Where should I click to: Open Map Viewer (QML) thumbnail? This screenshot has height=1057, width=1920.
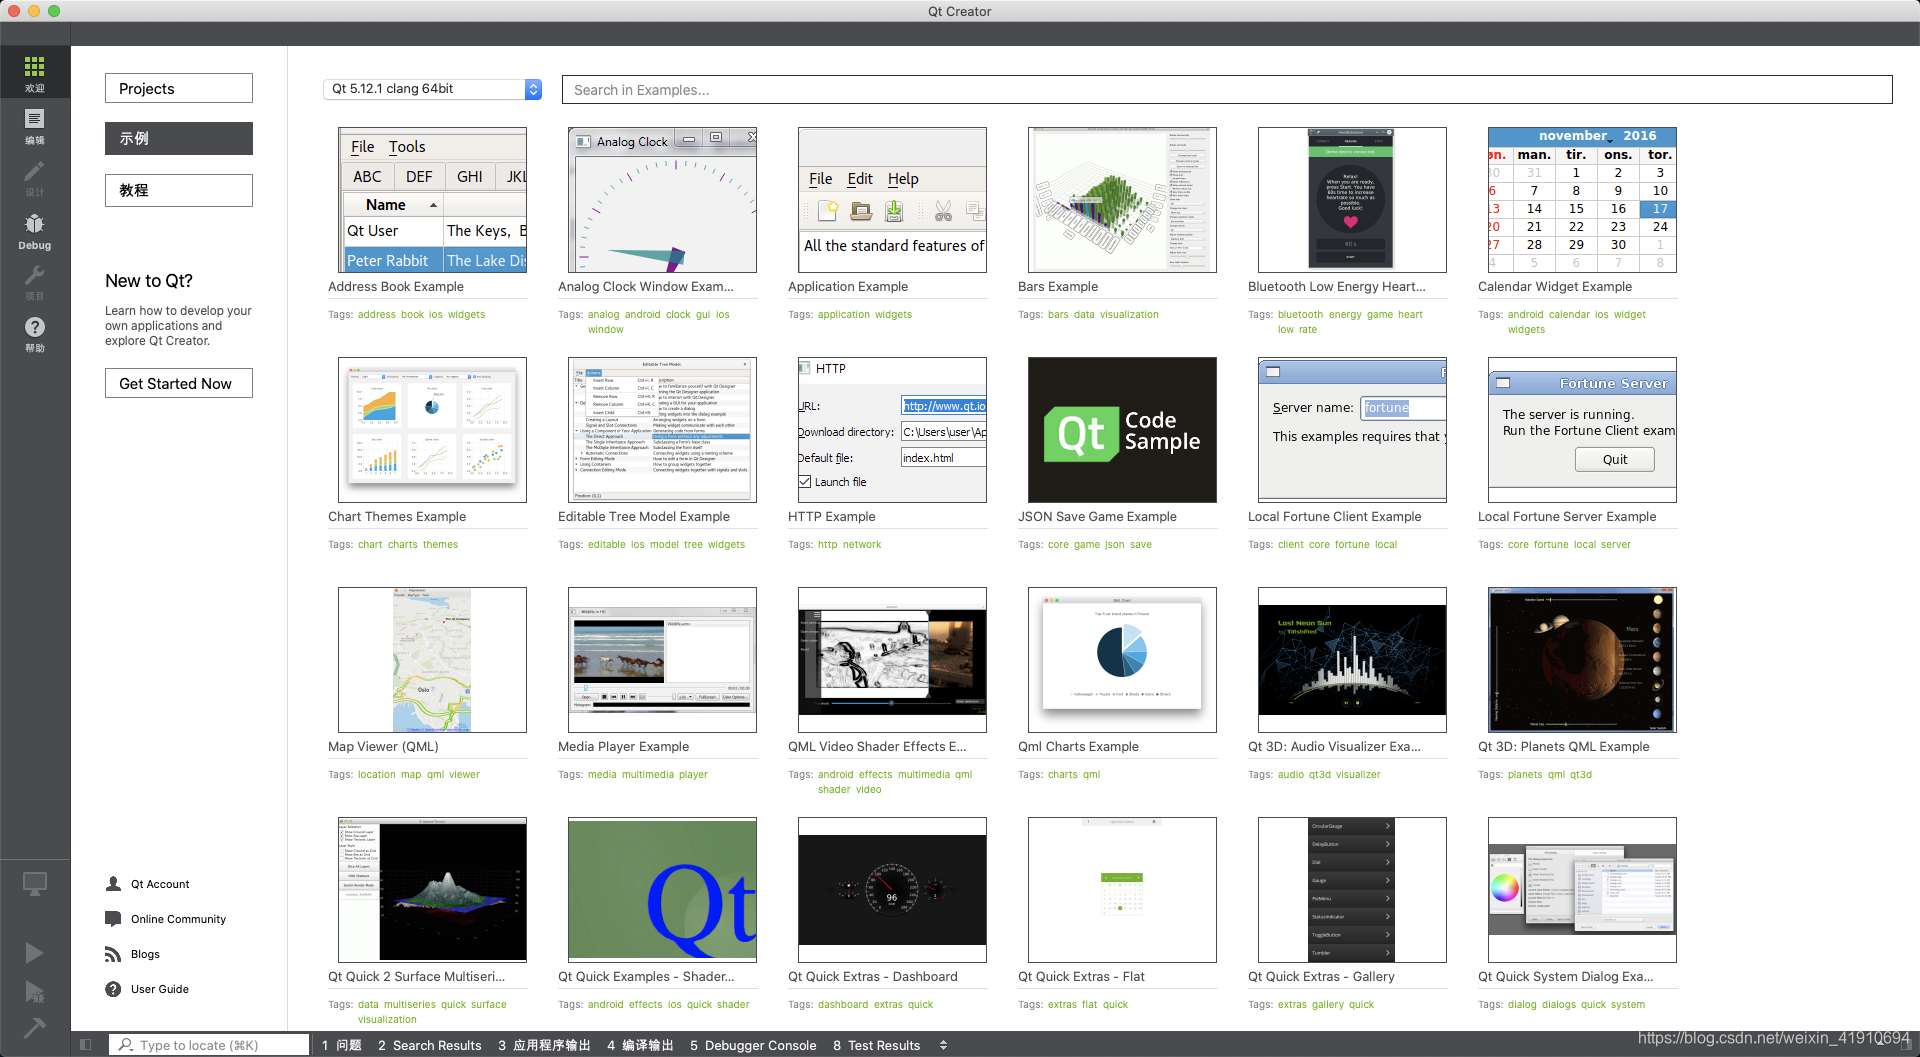(432, 660)
